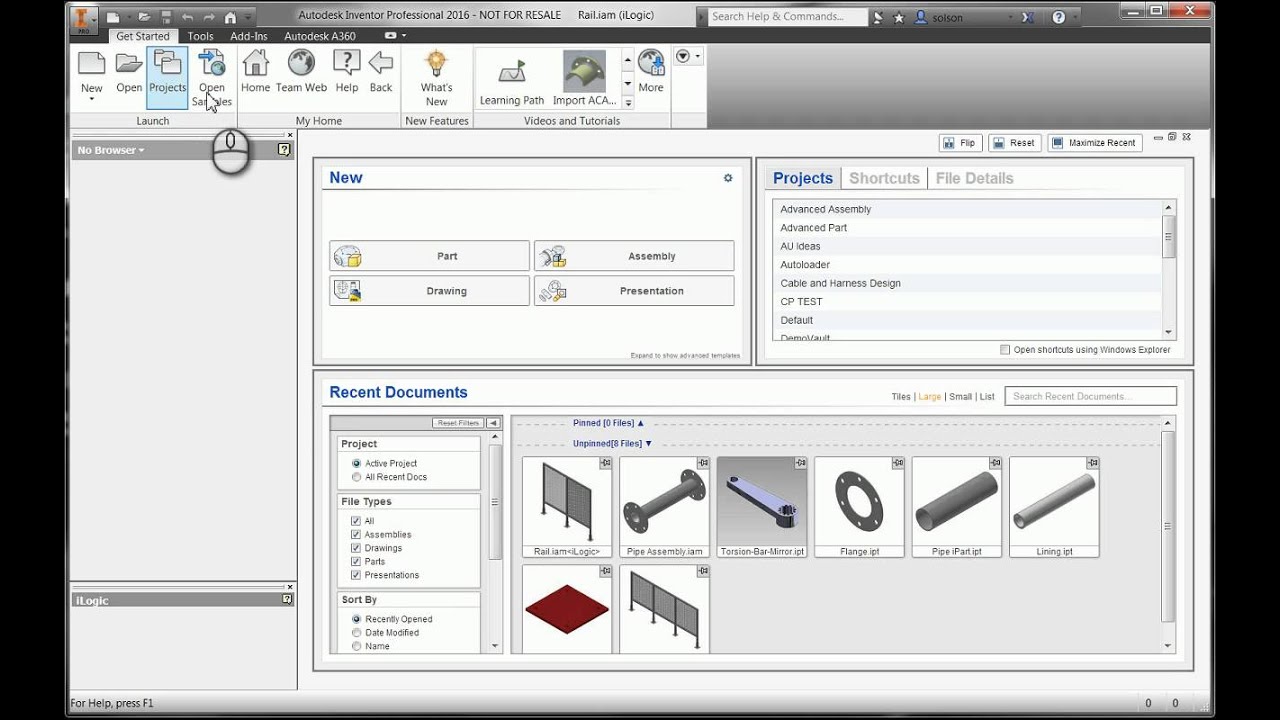Open the Favorites star in the title bar
1280x720 pixels.
898,17
